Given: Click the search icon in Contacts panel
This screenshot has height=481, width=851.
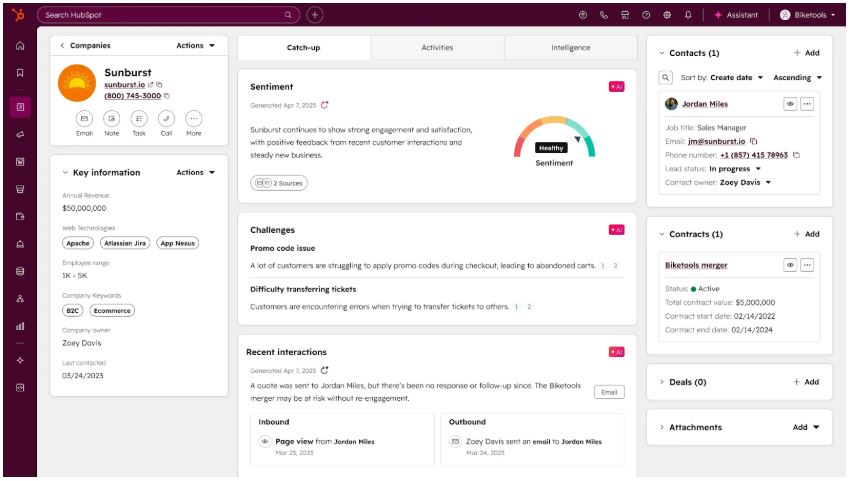Looking at the screenshot, I should [x=665, y=78].
